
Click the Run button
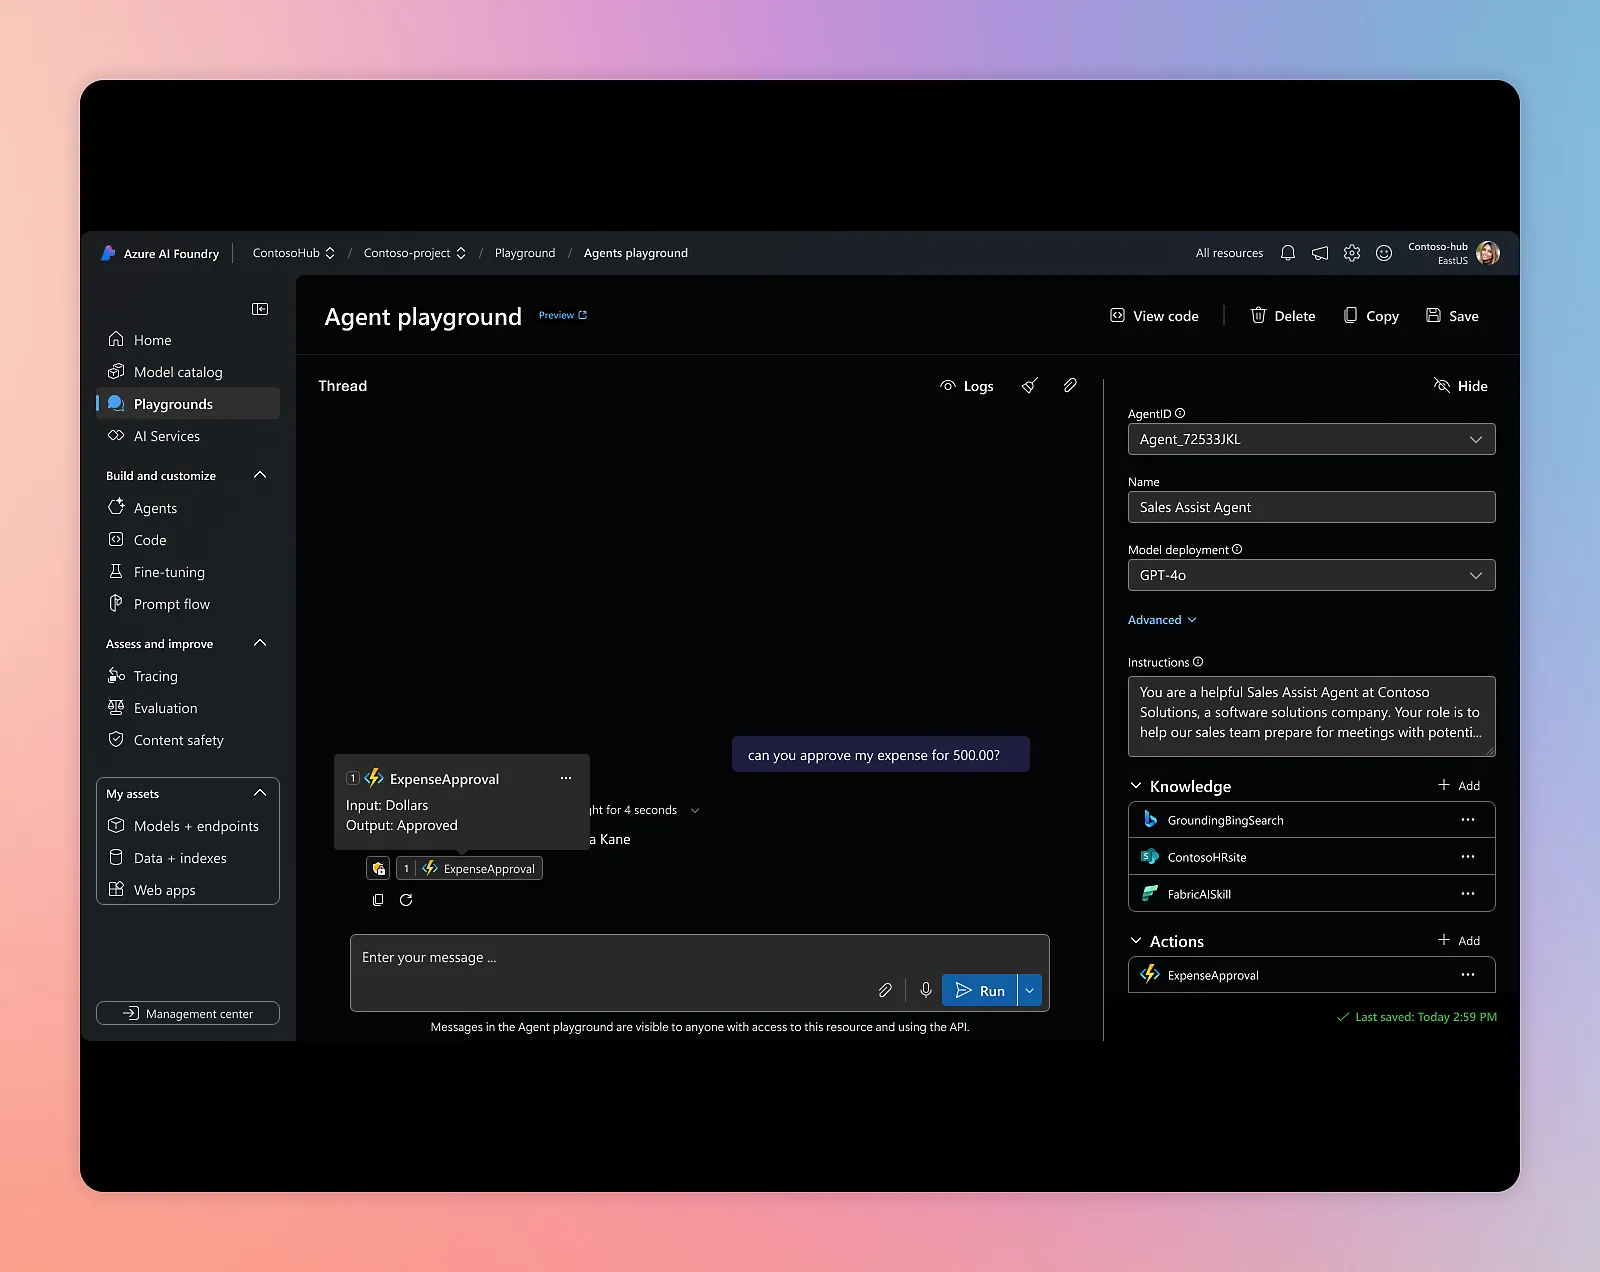click(979, 990)
